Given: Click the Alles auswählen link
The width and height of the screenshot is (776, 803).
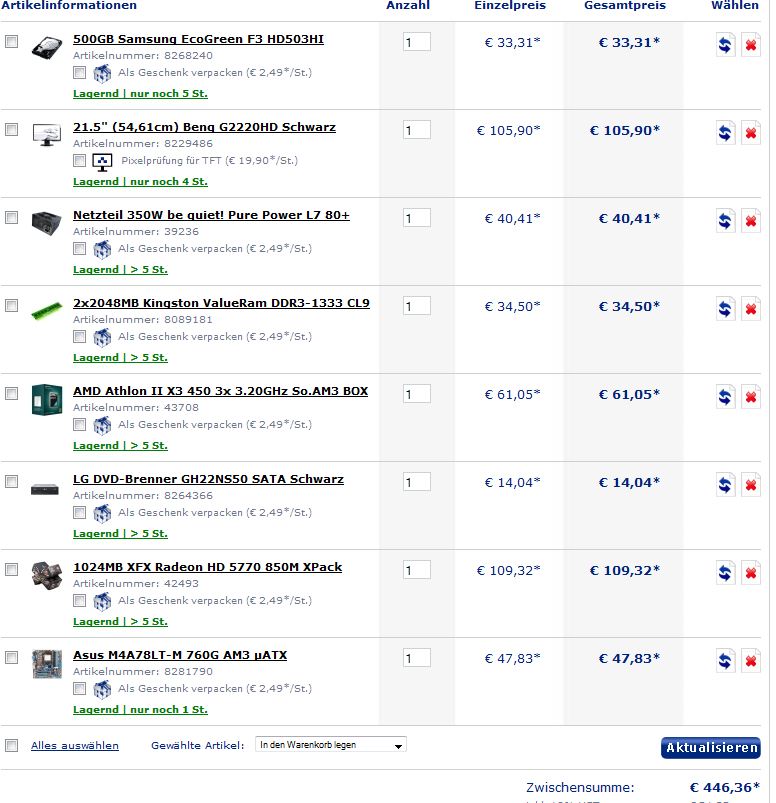Looking at the screenshot, I should pyautogui.click(x=75, y=746).
